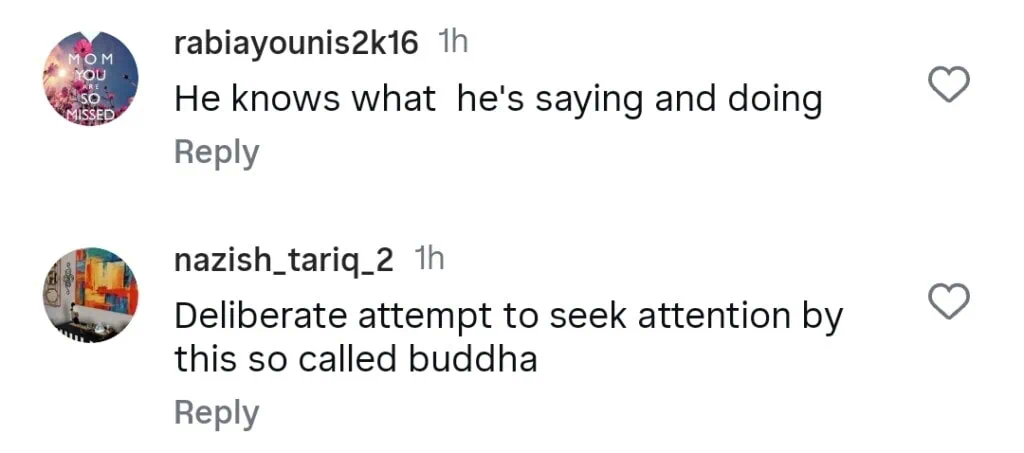The image size is (1024, 453).
Task: Tap the 'this so called buddha' text line
Action: (x=355, y=358)
